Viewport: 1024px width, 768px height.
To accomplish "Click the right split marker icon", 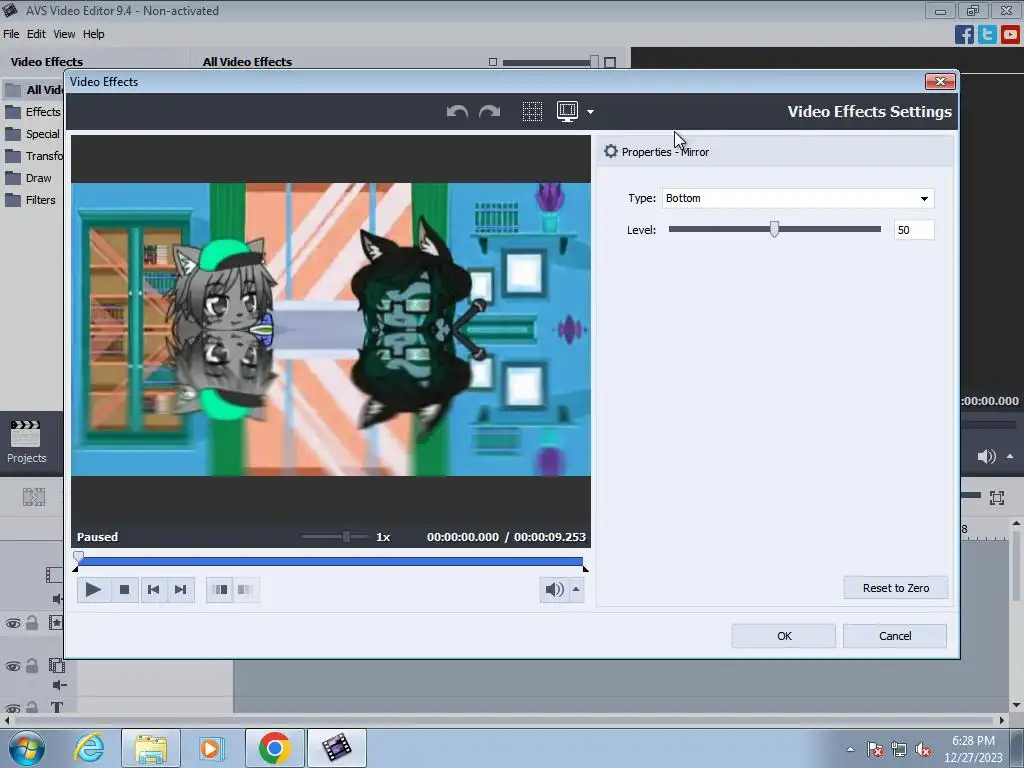I will 245,590.
